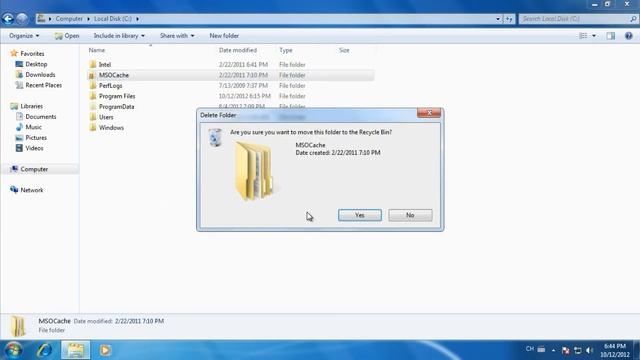
Task: Click the Intel folder icon
Action: pyautogui.click(x=93, y=64)
